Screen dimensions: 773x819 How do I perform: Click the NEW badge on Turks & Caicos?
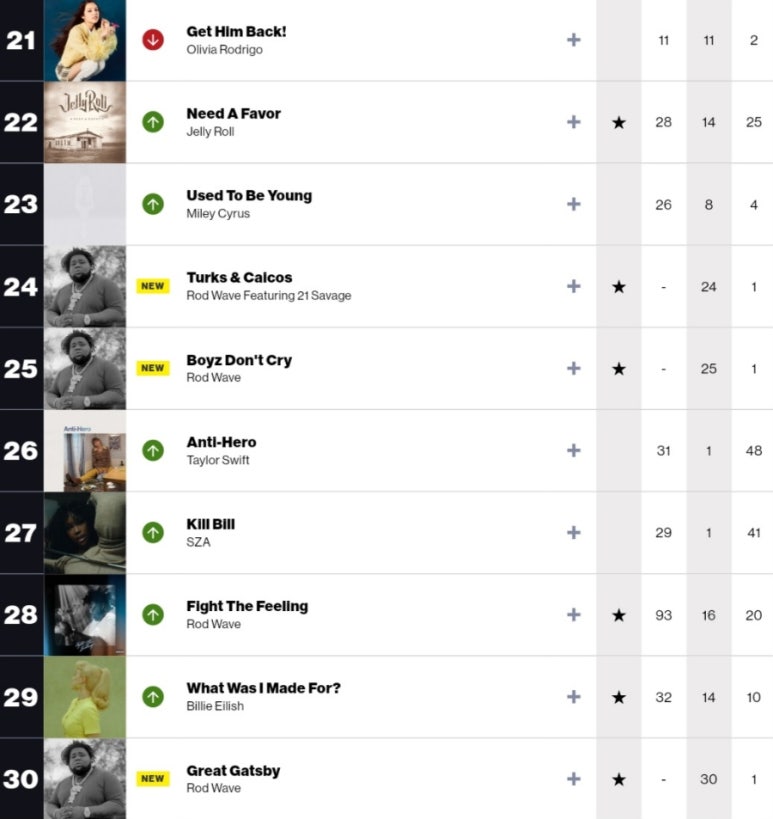pos(153,286)
